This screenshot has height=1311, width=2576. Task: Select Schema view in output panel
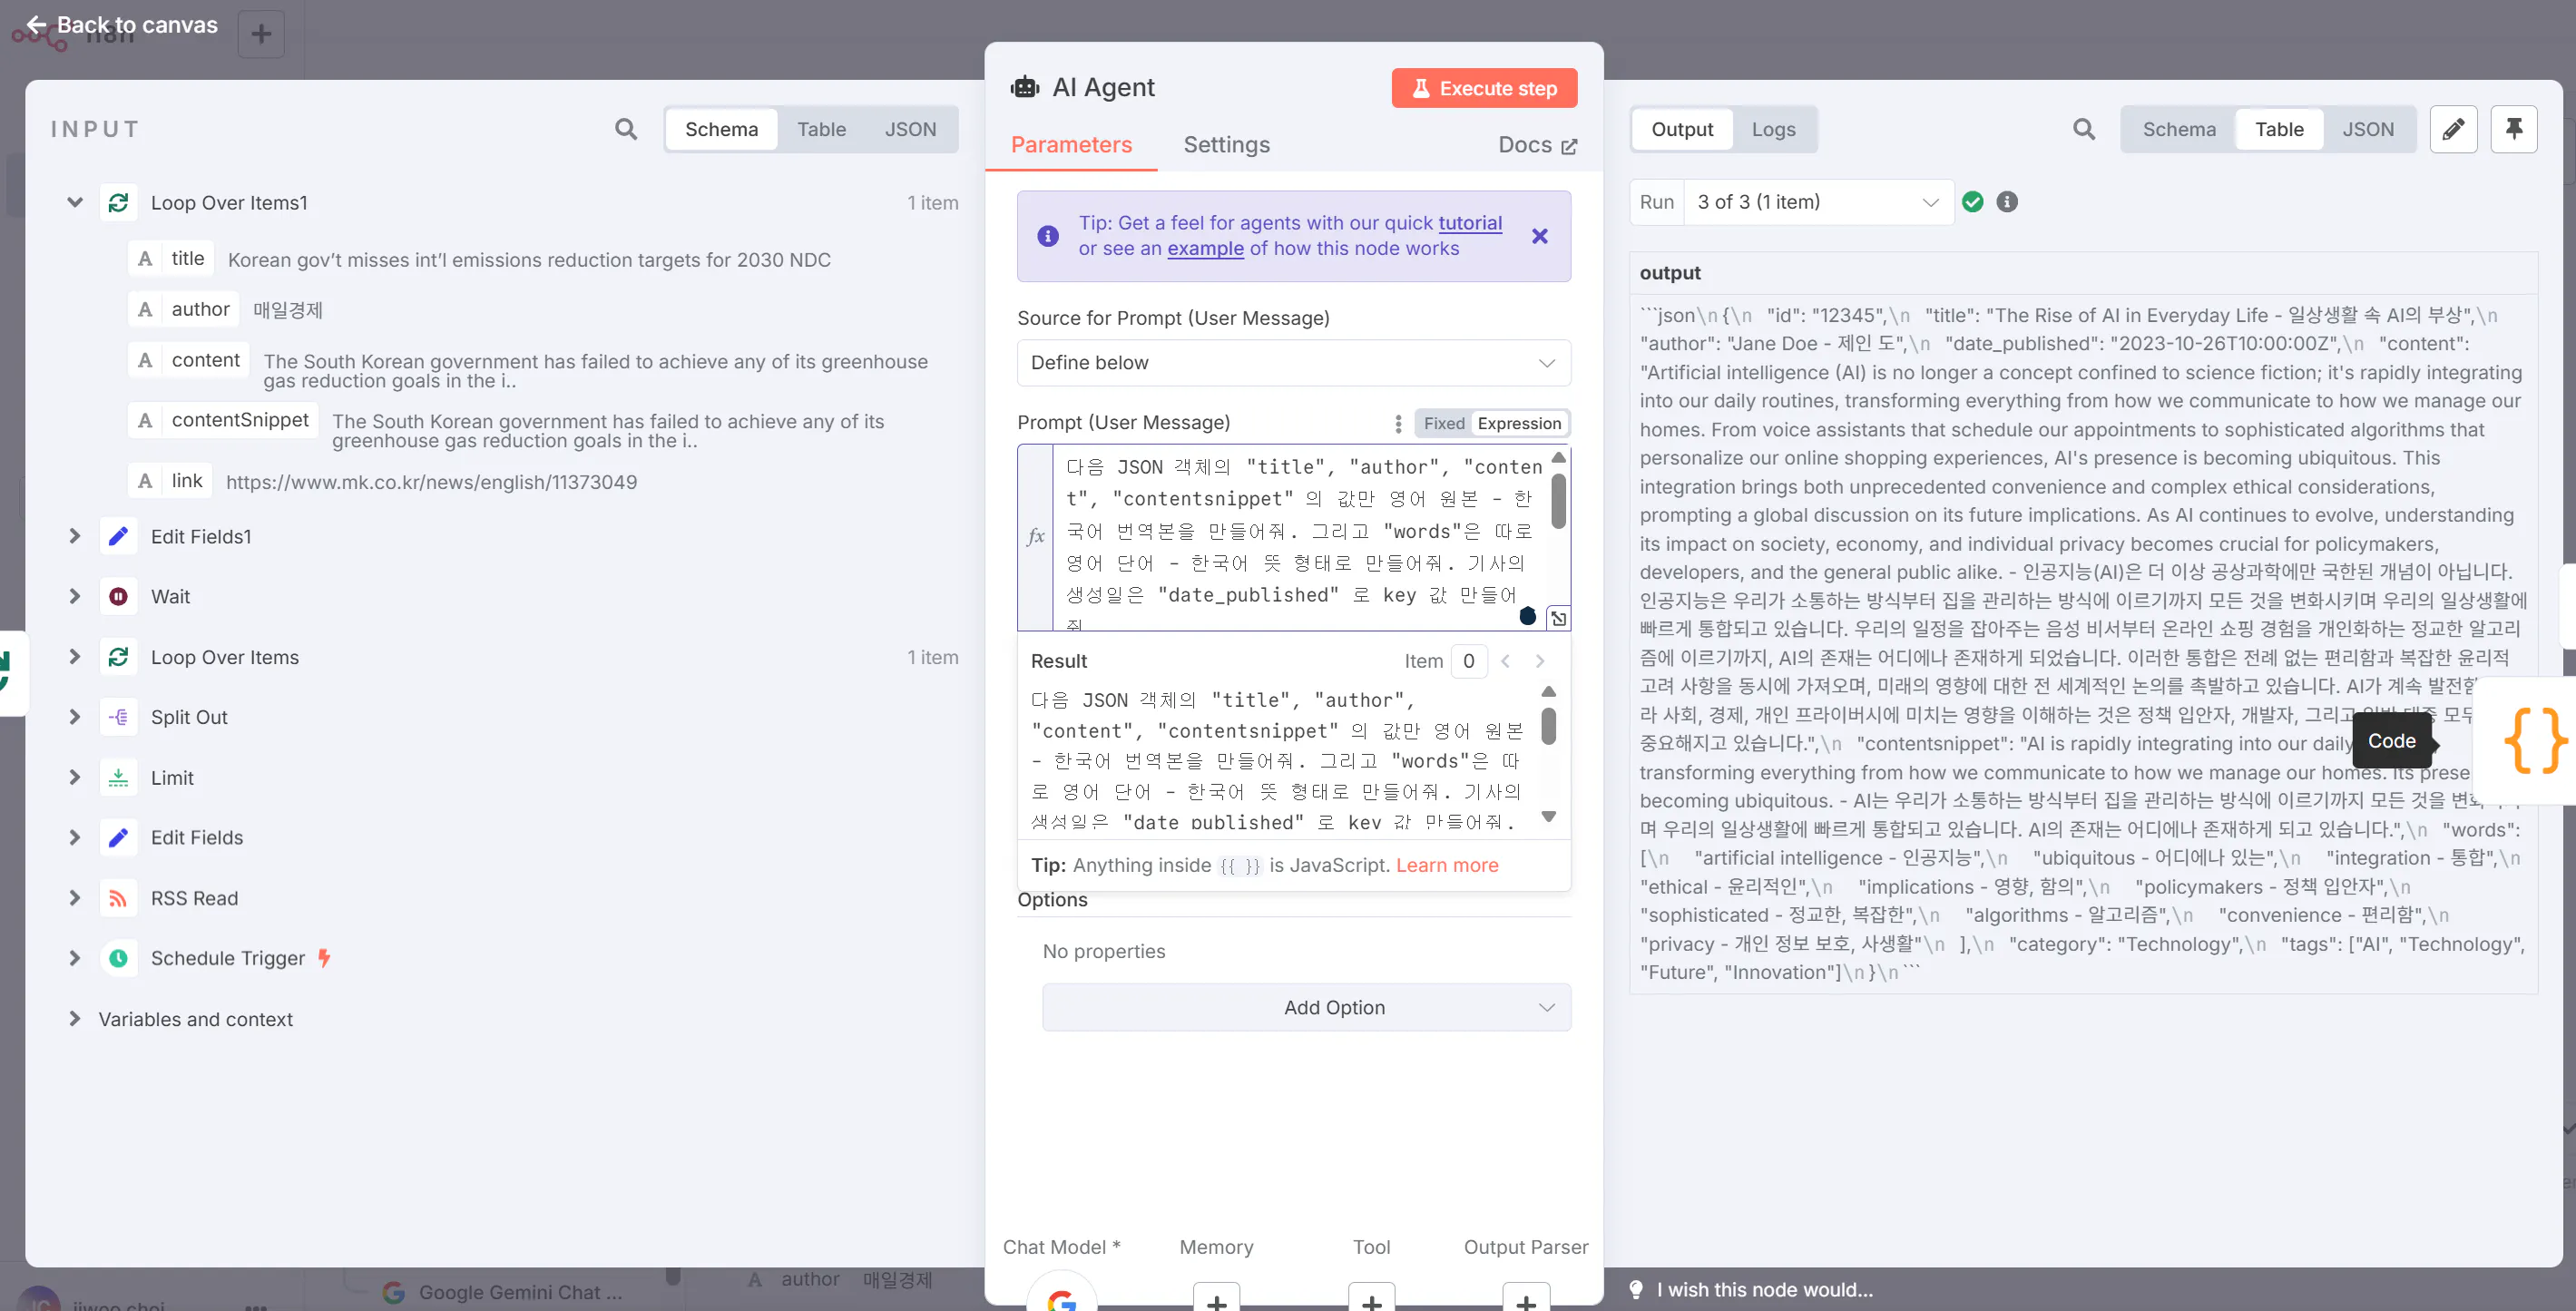[x=2179, y=129]
